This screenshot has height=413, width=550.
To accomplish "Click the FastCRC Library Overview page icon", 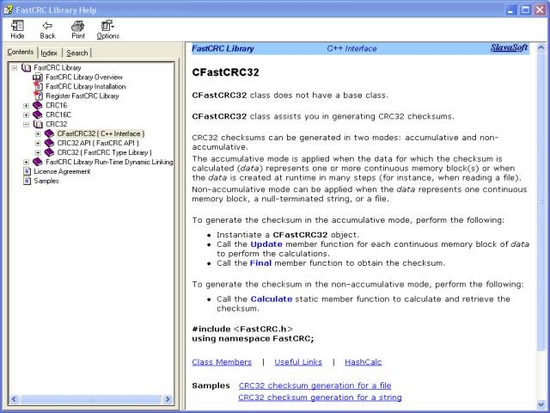I will 38,77.
